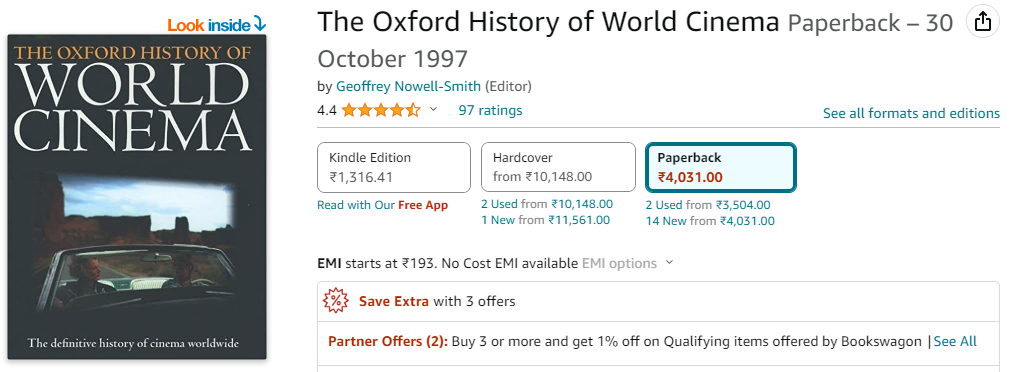View 2 Used hardcover offers from ₹10,148.00

547,204
